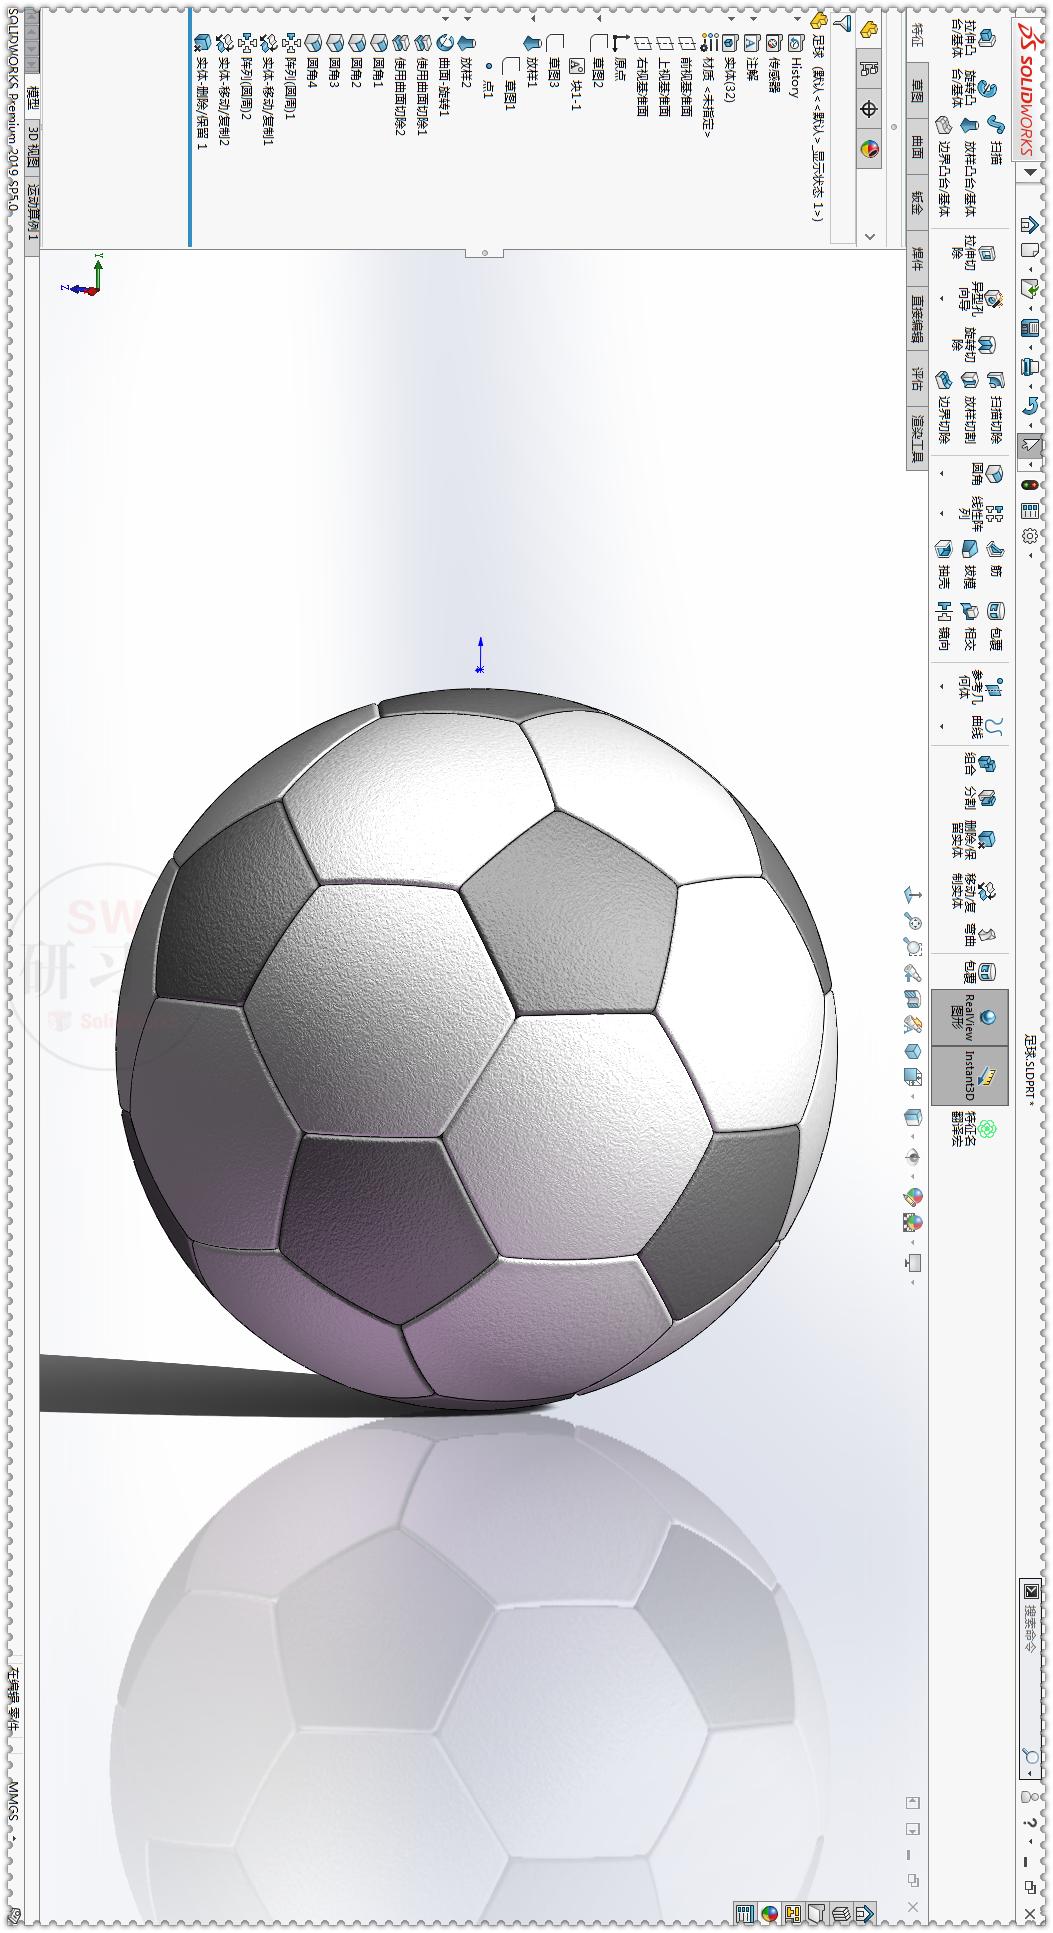
Task: Select the 边界切除 boundary cut tool
Action: pyautogui.click(x=943, y=407)
